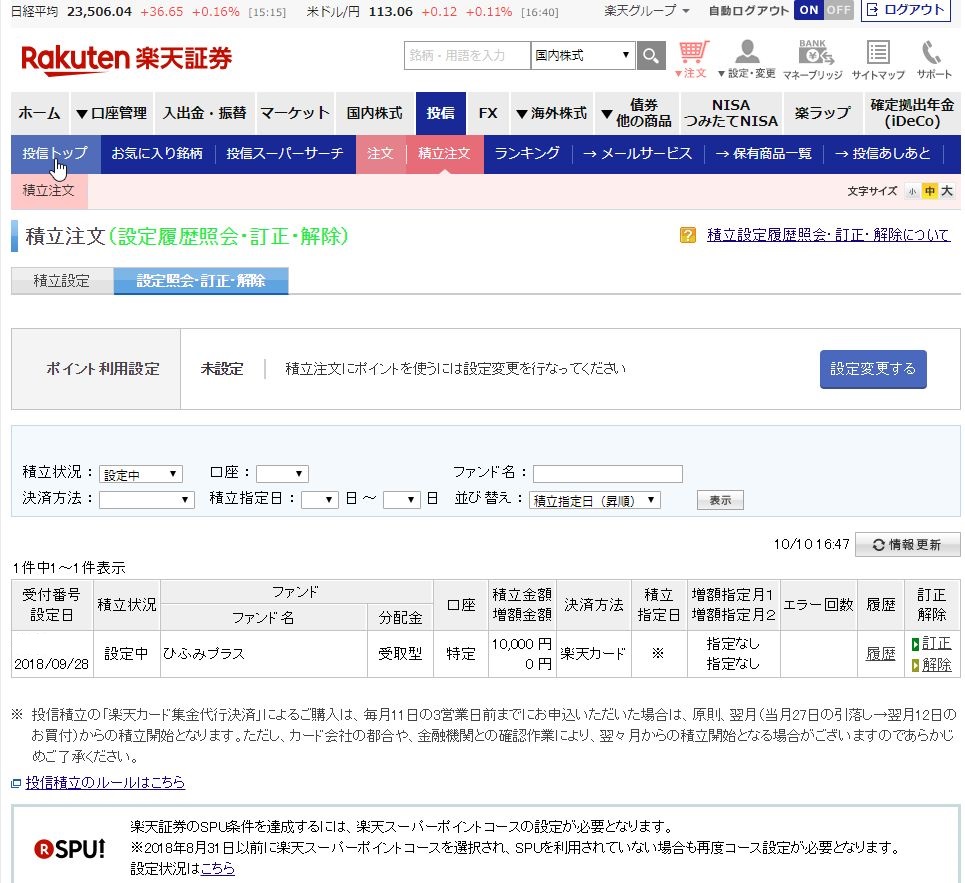Click the 表示 filter button
This screenshot has height=883, width=965.
(x=720, y=500)
